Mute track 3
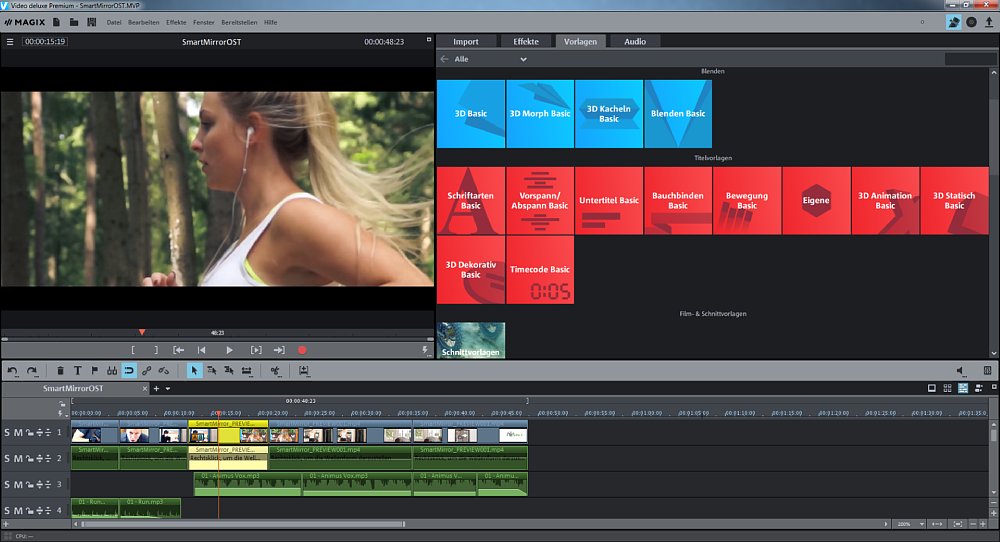Screen dimensions: 1000x542 [x=18, y=485]
